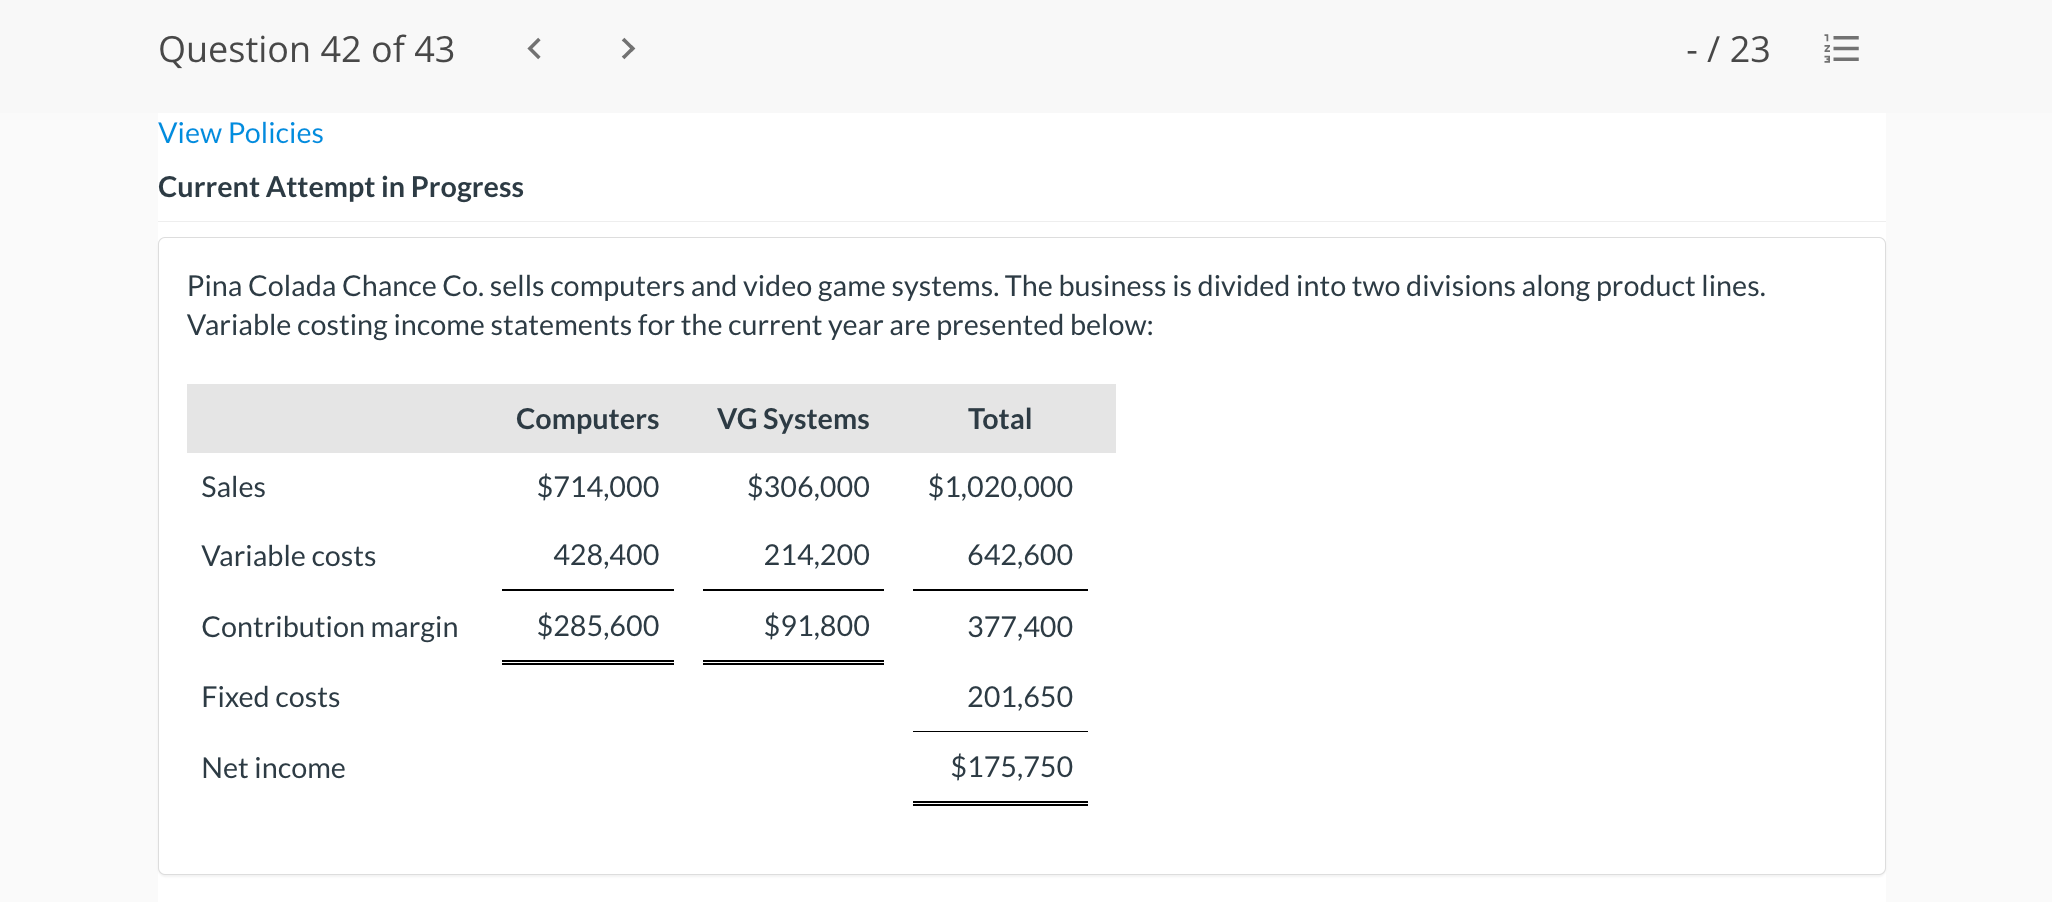Click total sales value $1,020,000
This screenshot has width=2052, height=902.
point(1000,487)
